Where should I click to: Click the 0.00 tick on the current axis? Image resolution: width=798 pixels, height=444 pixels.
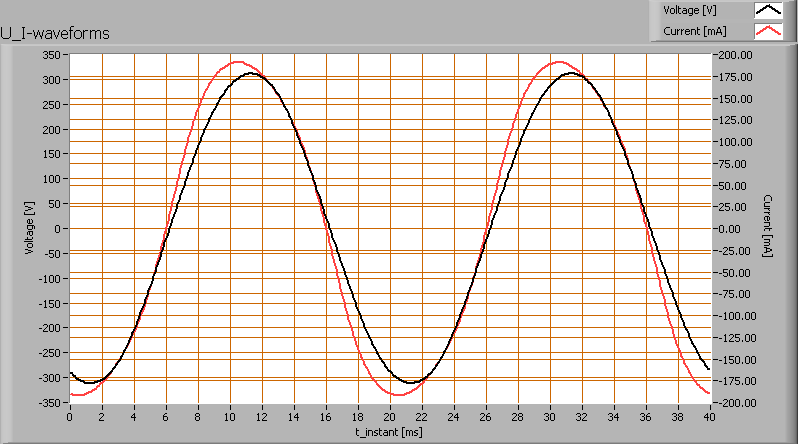735,229
